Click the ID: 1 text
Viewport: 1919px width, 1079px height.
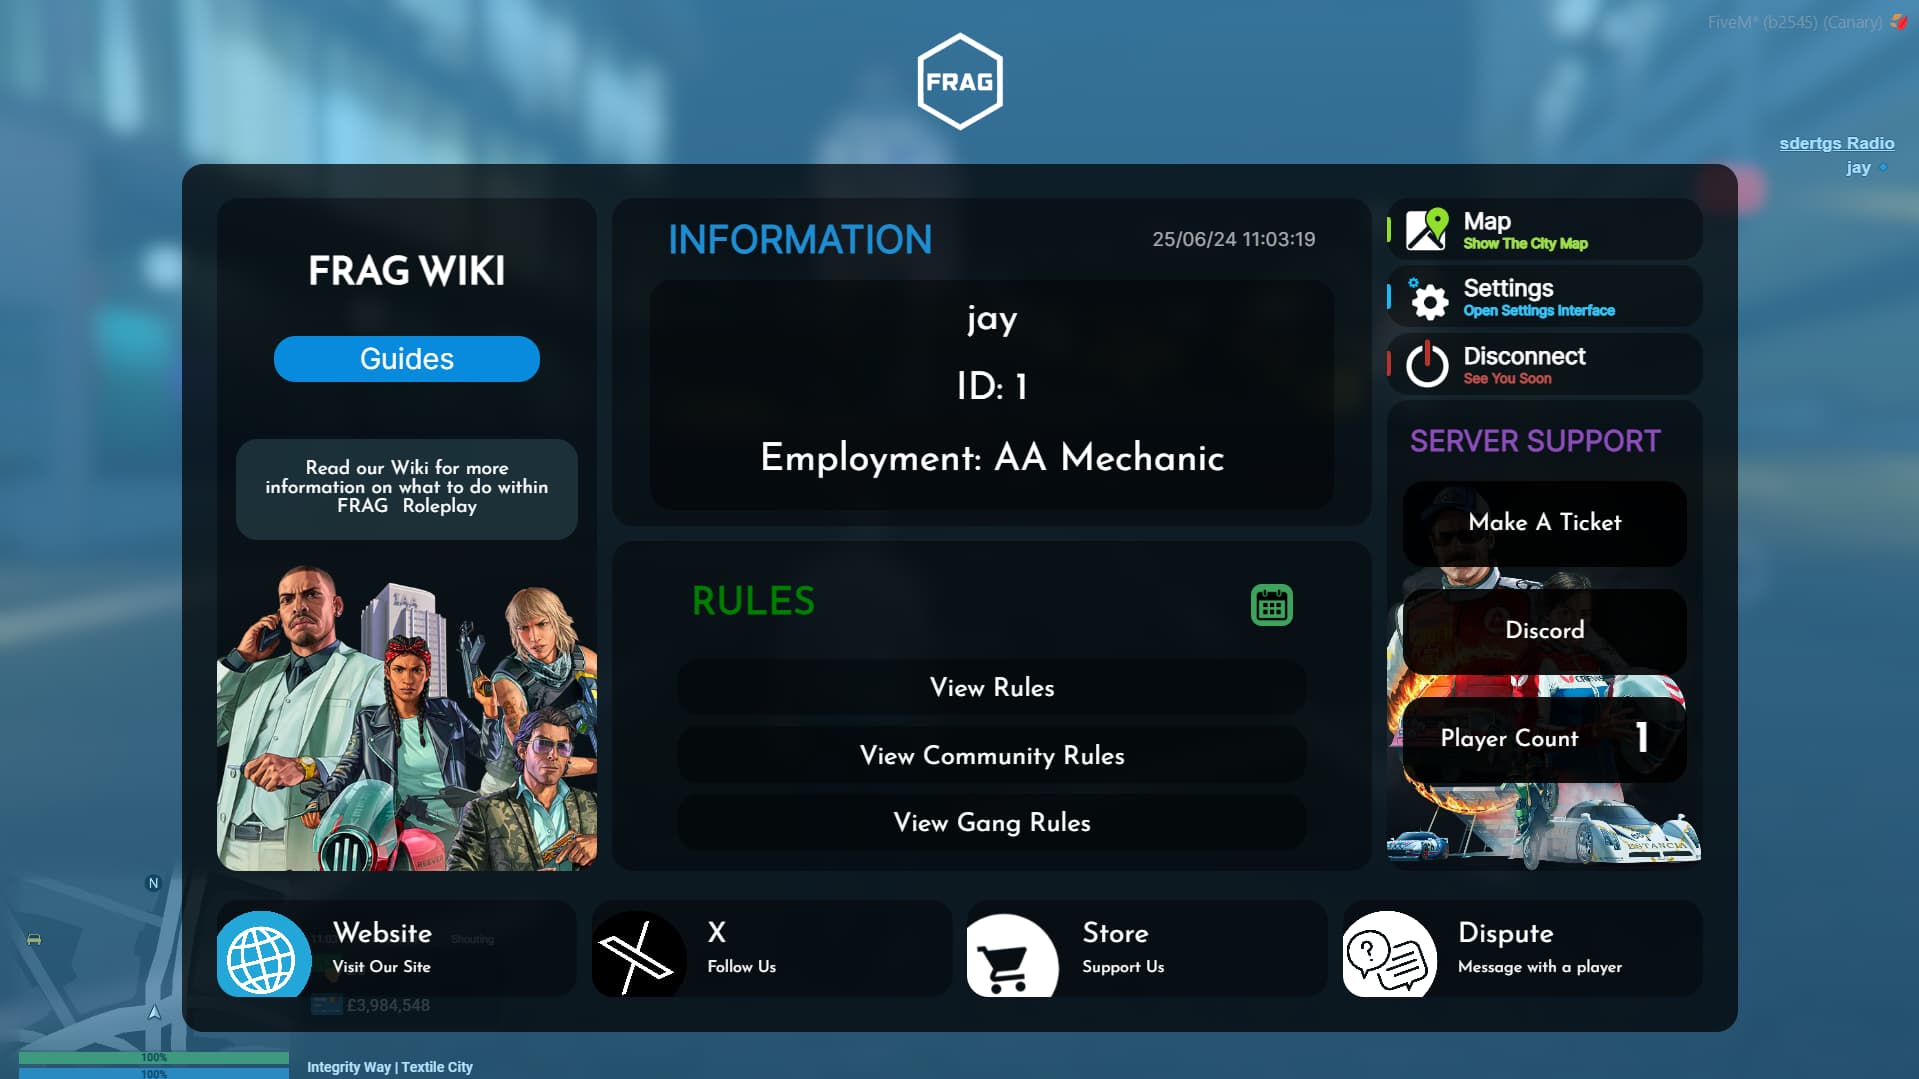[992, 387]
